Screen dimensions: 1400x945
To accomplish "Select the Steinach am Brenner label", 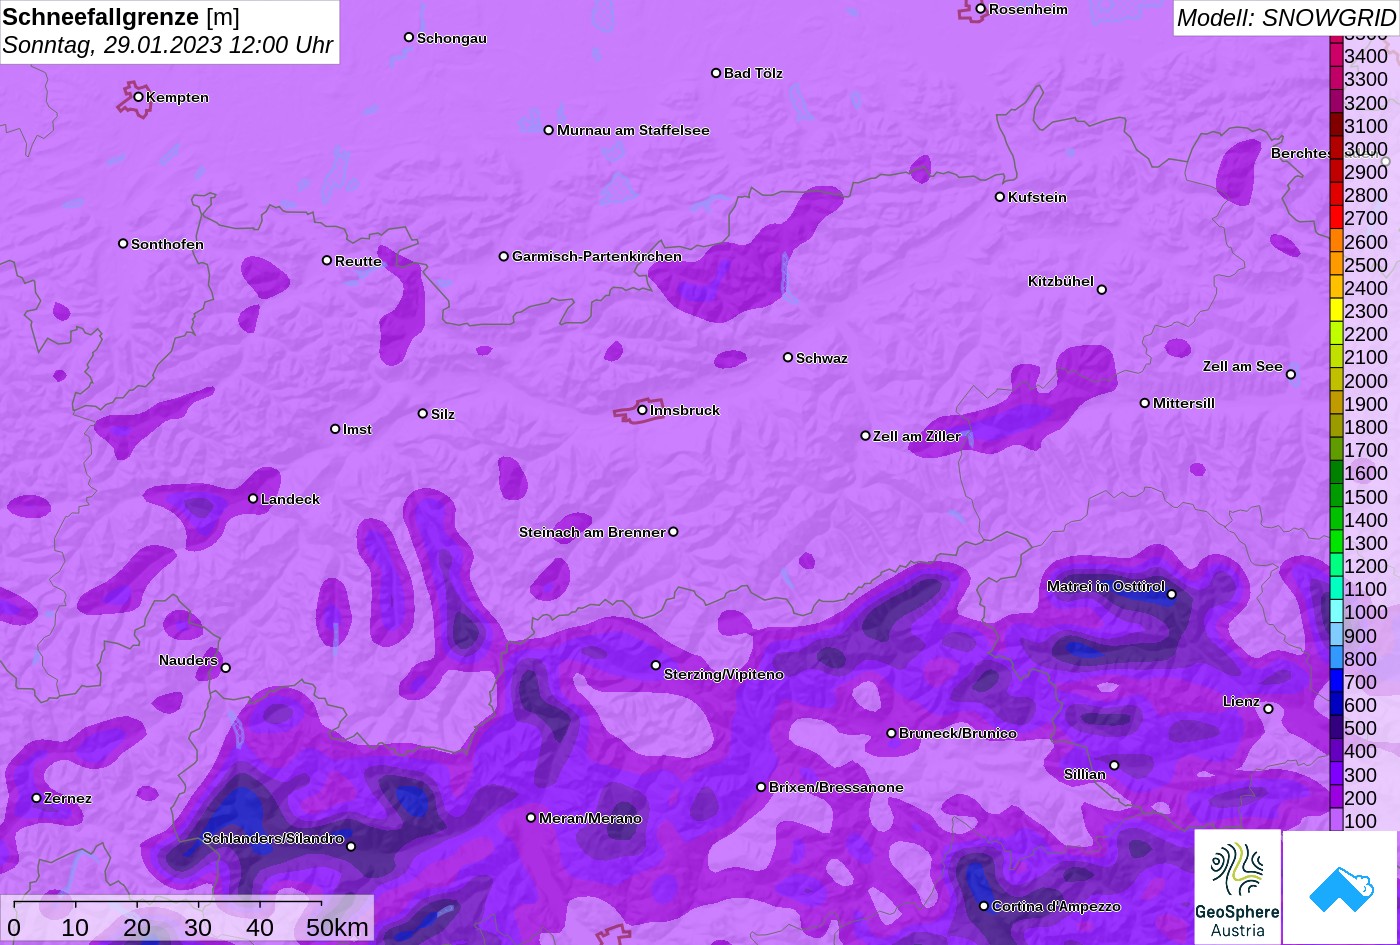I will tap(592, 532).
